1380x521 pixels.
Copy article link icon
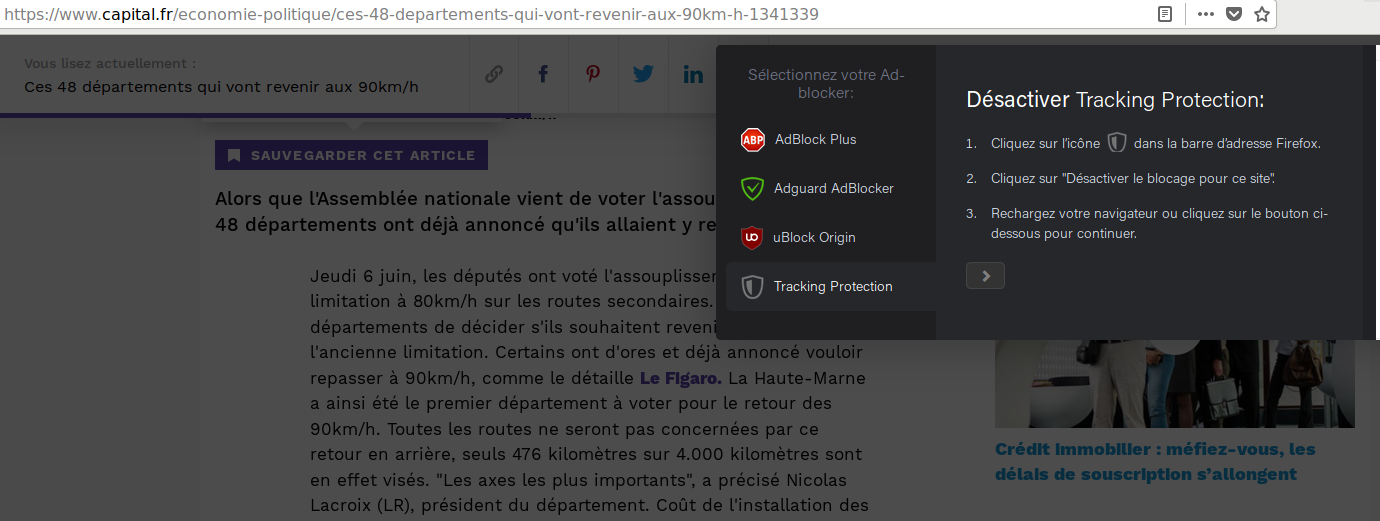[493, 74]
